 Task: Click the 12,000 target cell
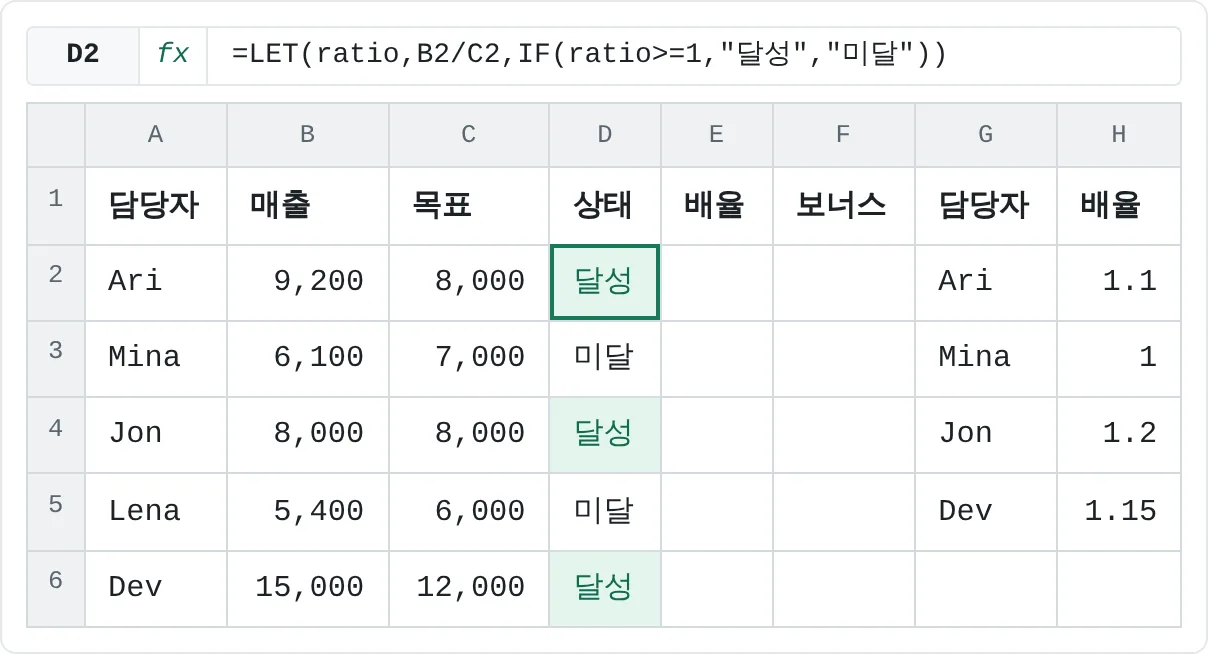point(469,588)
